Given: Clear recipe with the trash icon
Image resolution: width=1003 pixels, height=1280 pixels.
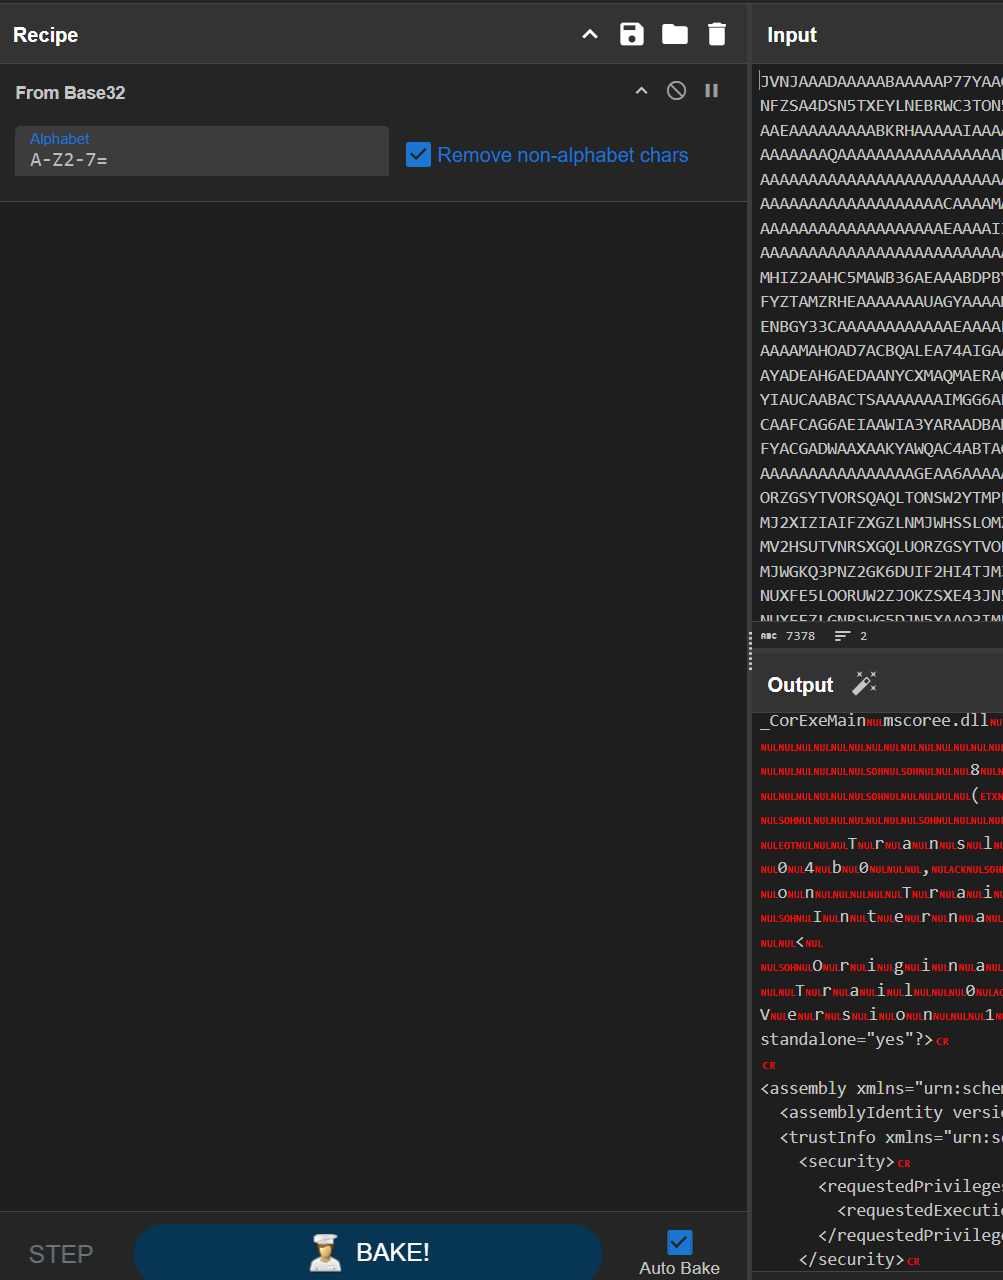Looking at the screenshot, I should (x=717, y=35).
